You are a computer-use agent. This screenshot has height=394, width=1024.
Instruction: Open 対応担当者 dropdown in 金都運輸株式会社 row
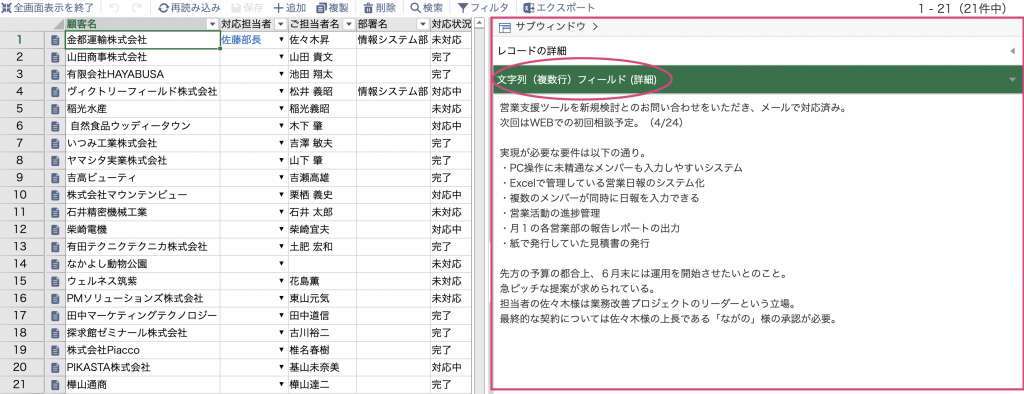pyautogui.click(x=281, y=40)
